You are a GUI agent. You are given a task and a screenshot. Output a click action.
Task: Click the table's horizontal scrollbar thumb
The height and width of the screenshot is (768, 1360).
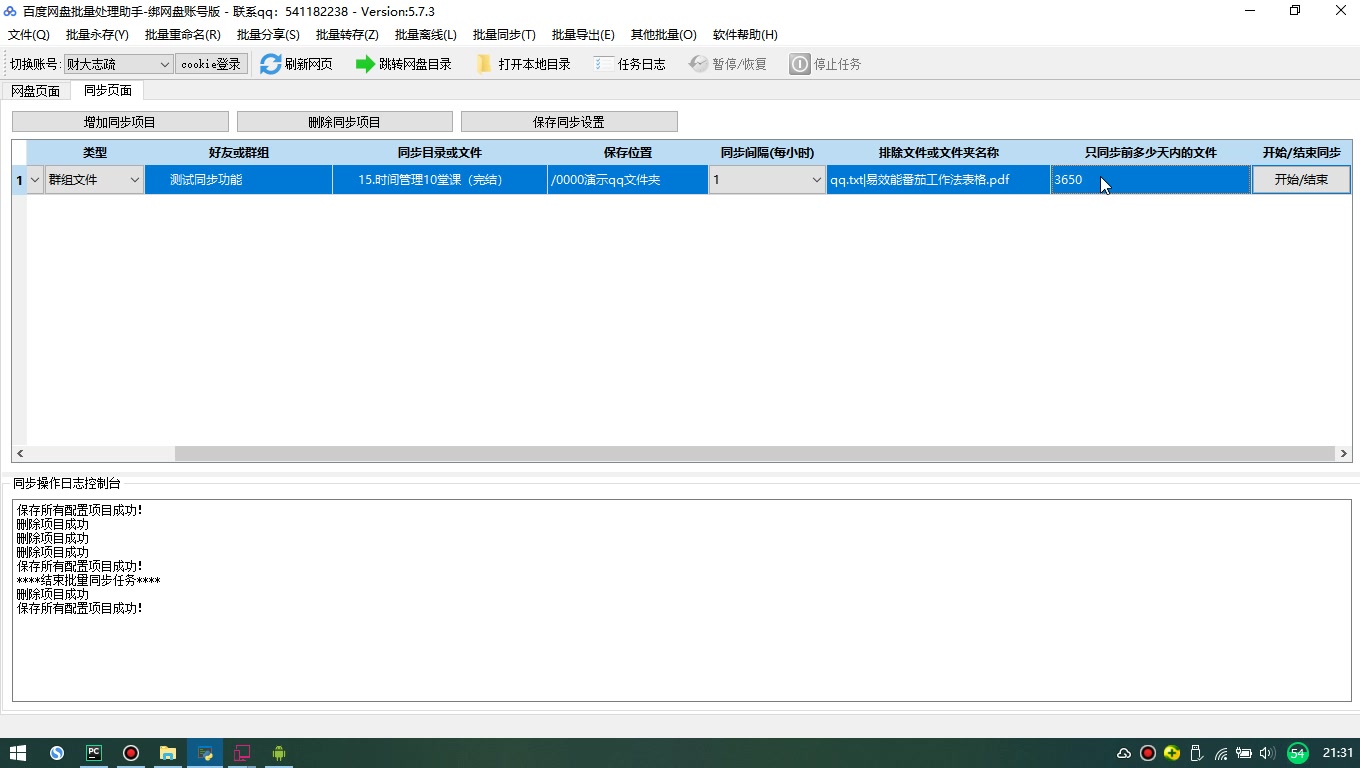[x=755, y=454]
